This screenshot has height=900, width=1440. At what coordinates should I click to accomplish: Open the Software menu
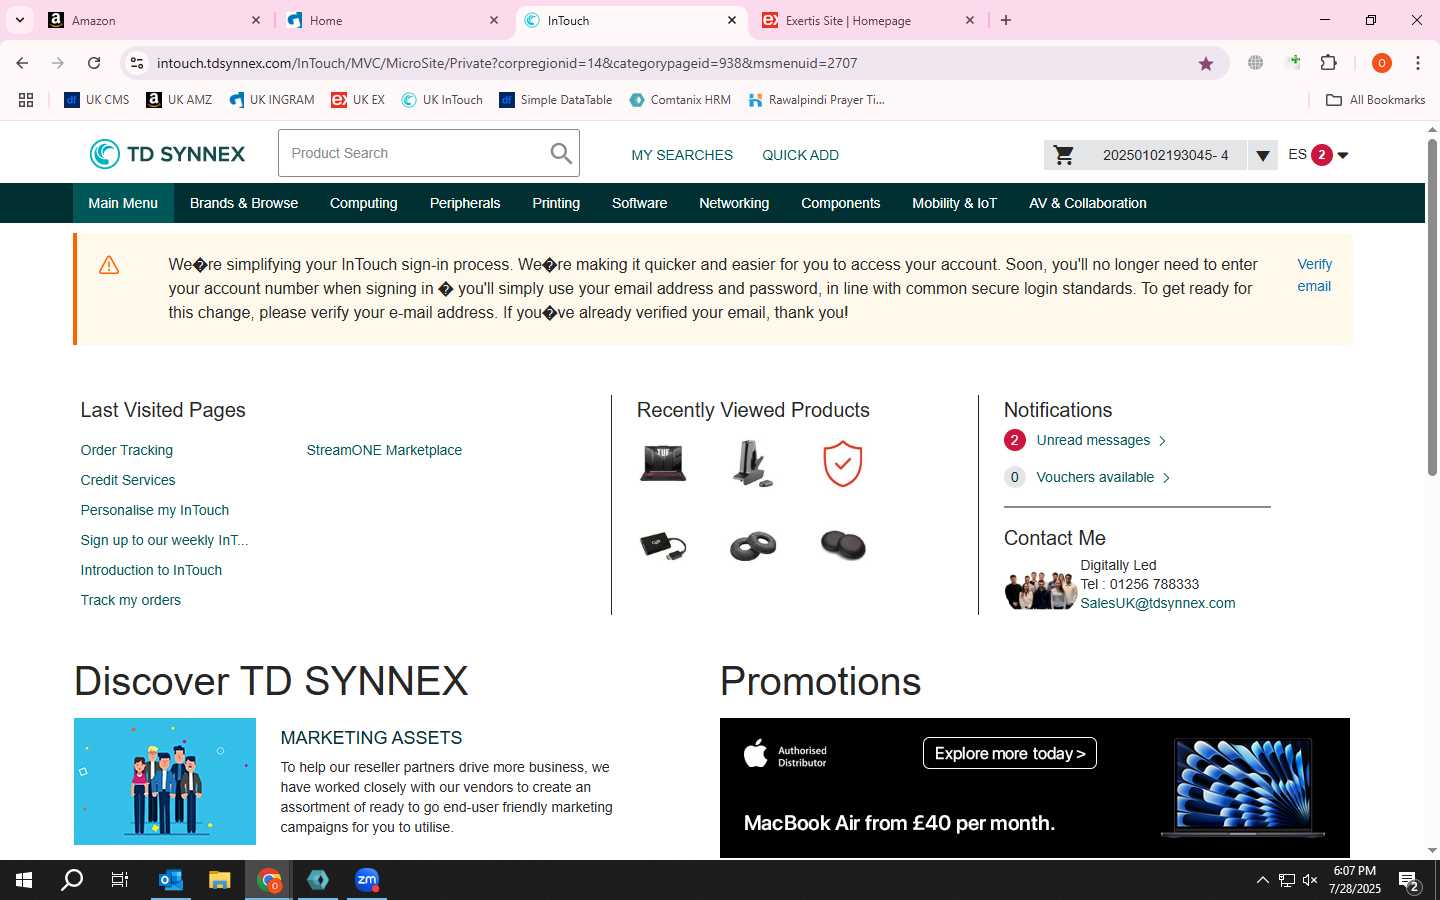(640, 203)
